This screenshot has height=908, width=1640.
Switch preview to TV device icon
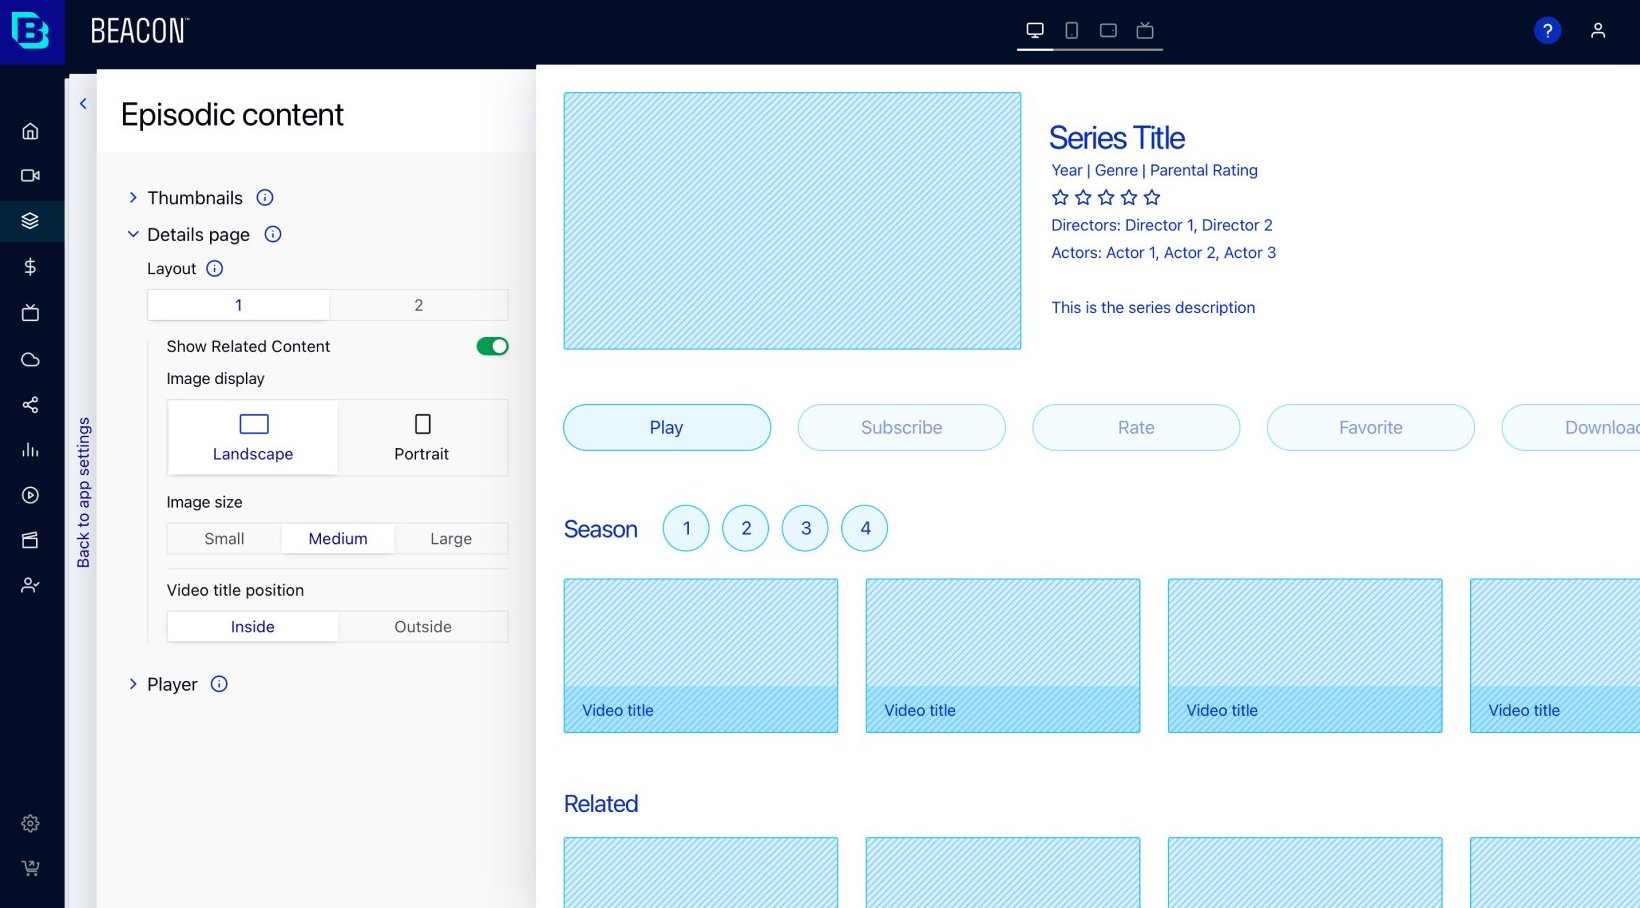(x=1145, y=30)
